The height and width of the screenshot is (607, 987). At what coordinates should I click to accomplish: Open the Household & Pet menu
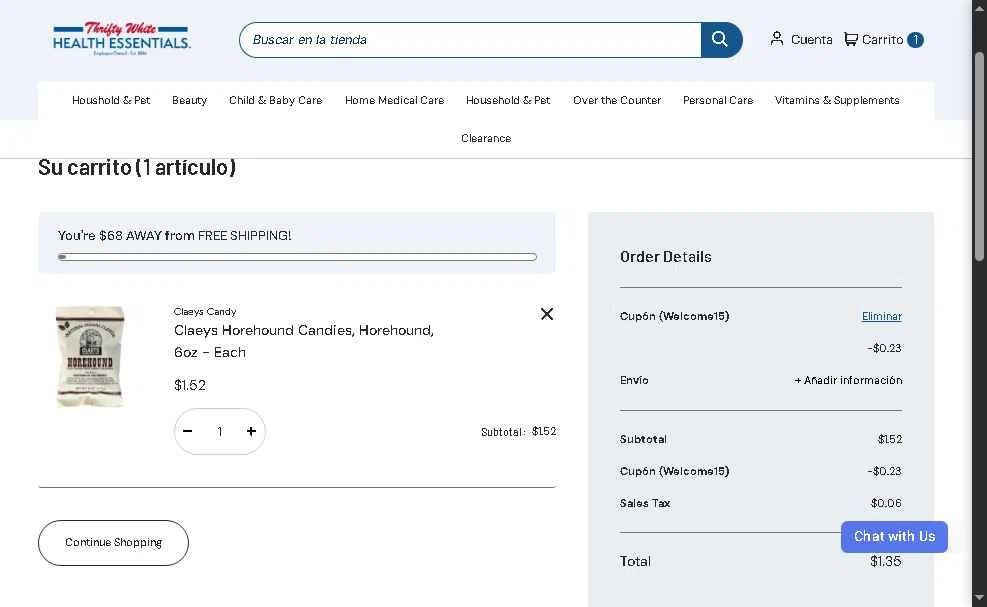tap(508, 100)
